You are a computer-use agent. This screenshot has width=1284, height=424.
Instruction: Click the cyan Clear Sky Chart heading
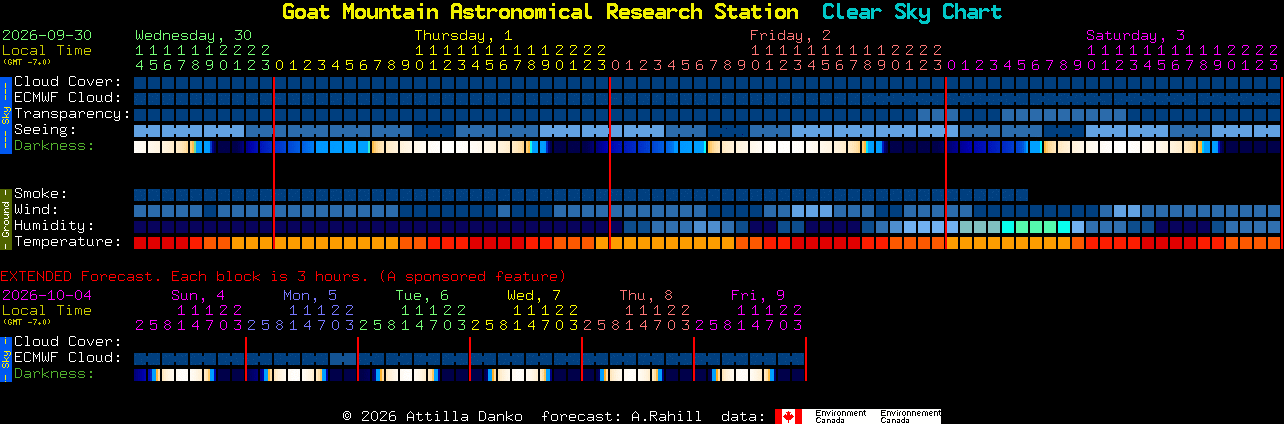coord(911,12)
